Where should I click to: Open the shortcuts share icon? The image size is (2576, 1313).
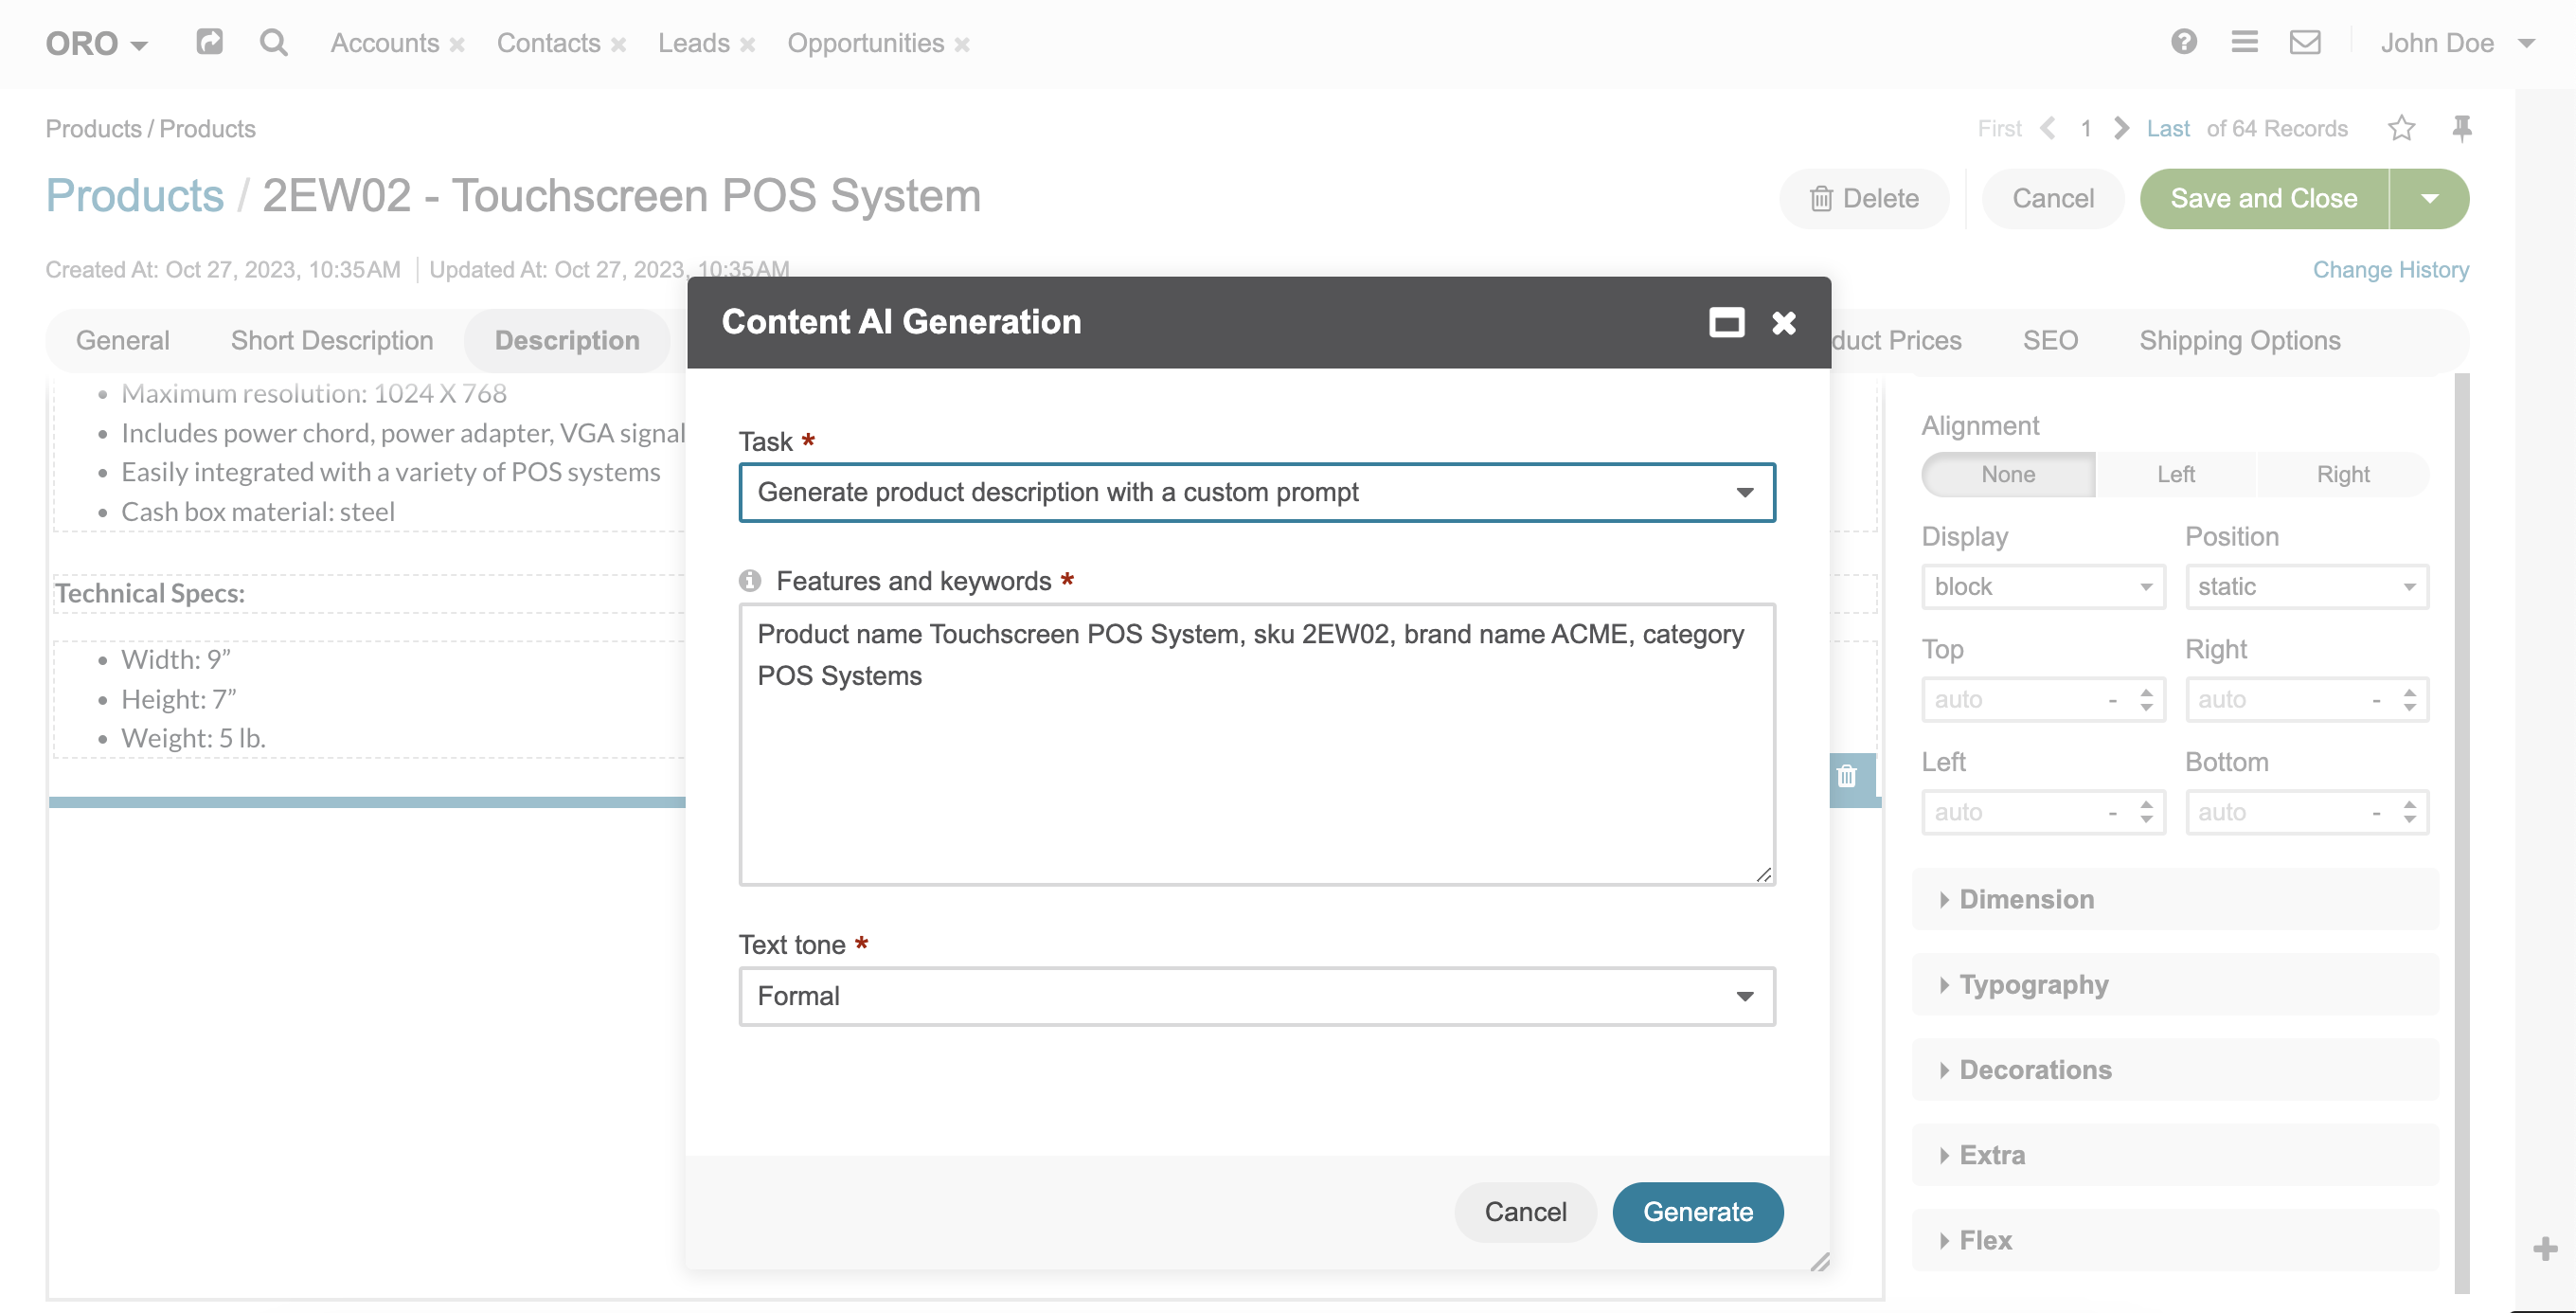pos(209,42)
